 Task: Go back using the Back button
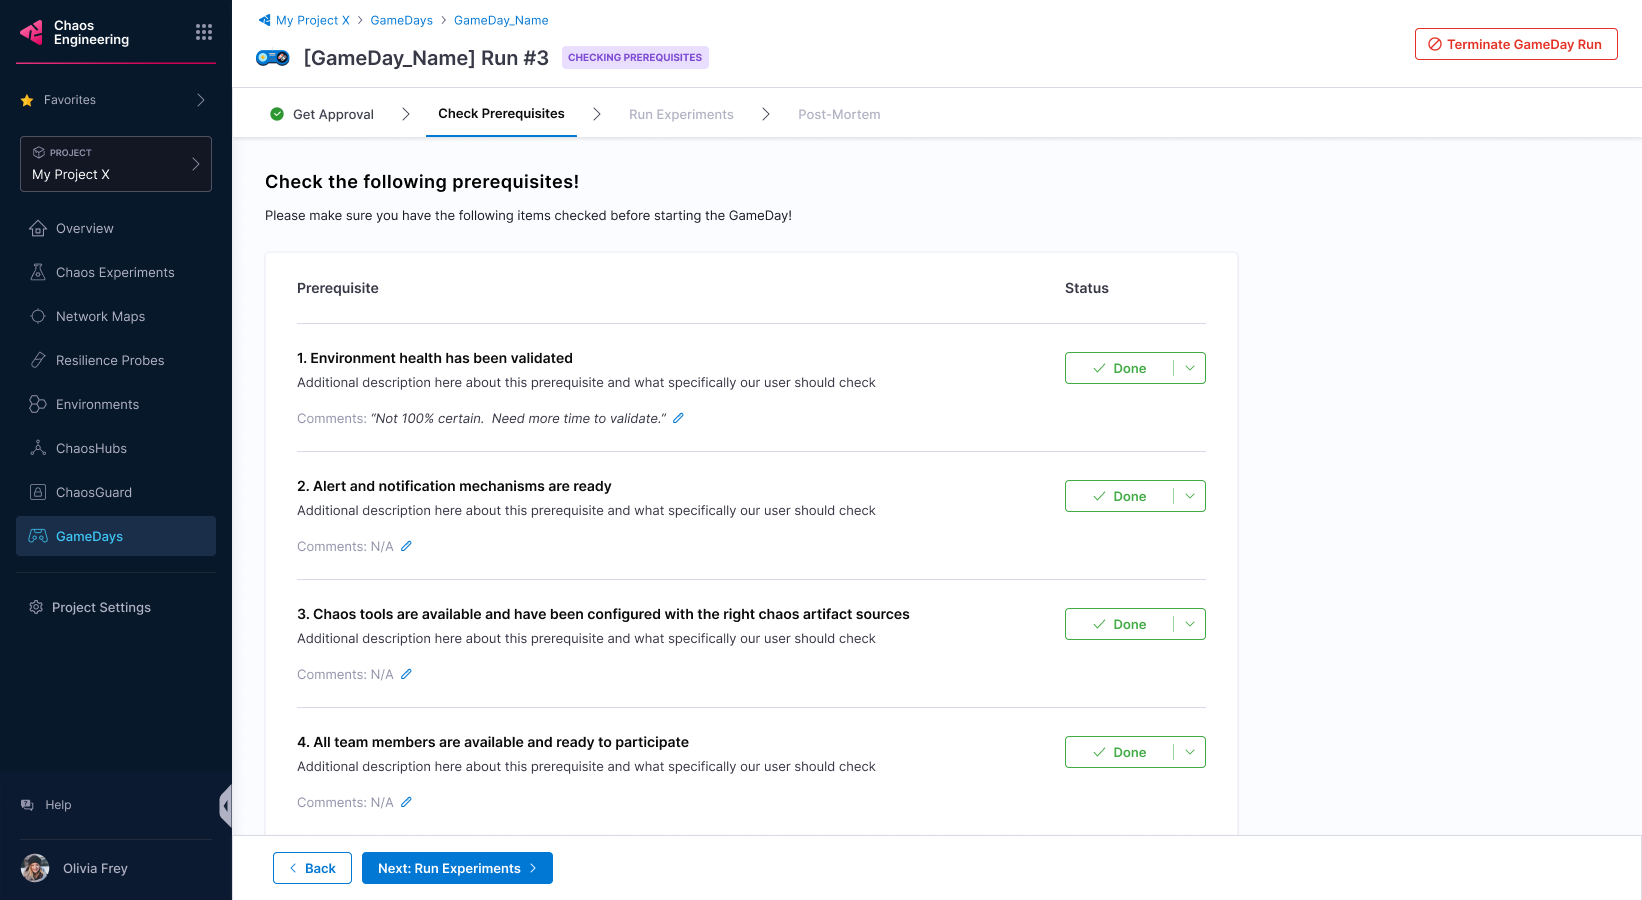(x=312, y=868)
